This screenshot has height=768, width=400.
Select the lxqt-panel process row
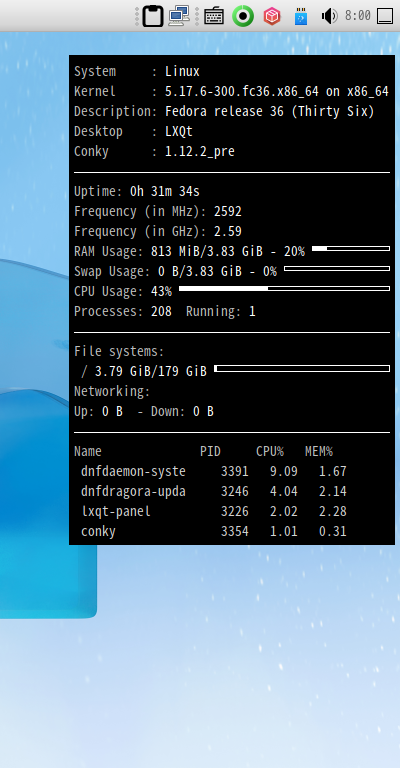214,511
